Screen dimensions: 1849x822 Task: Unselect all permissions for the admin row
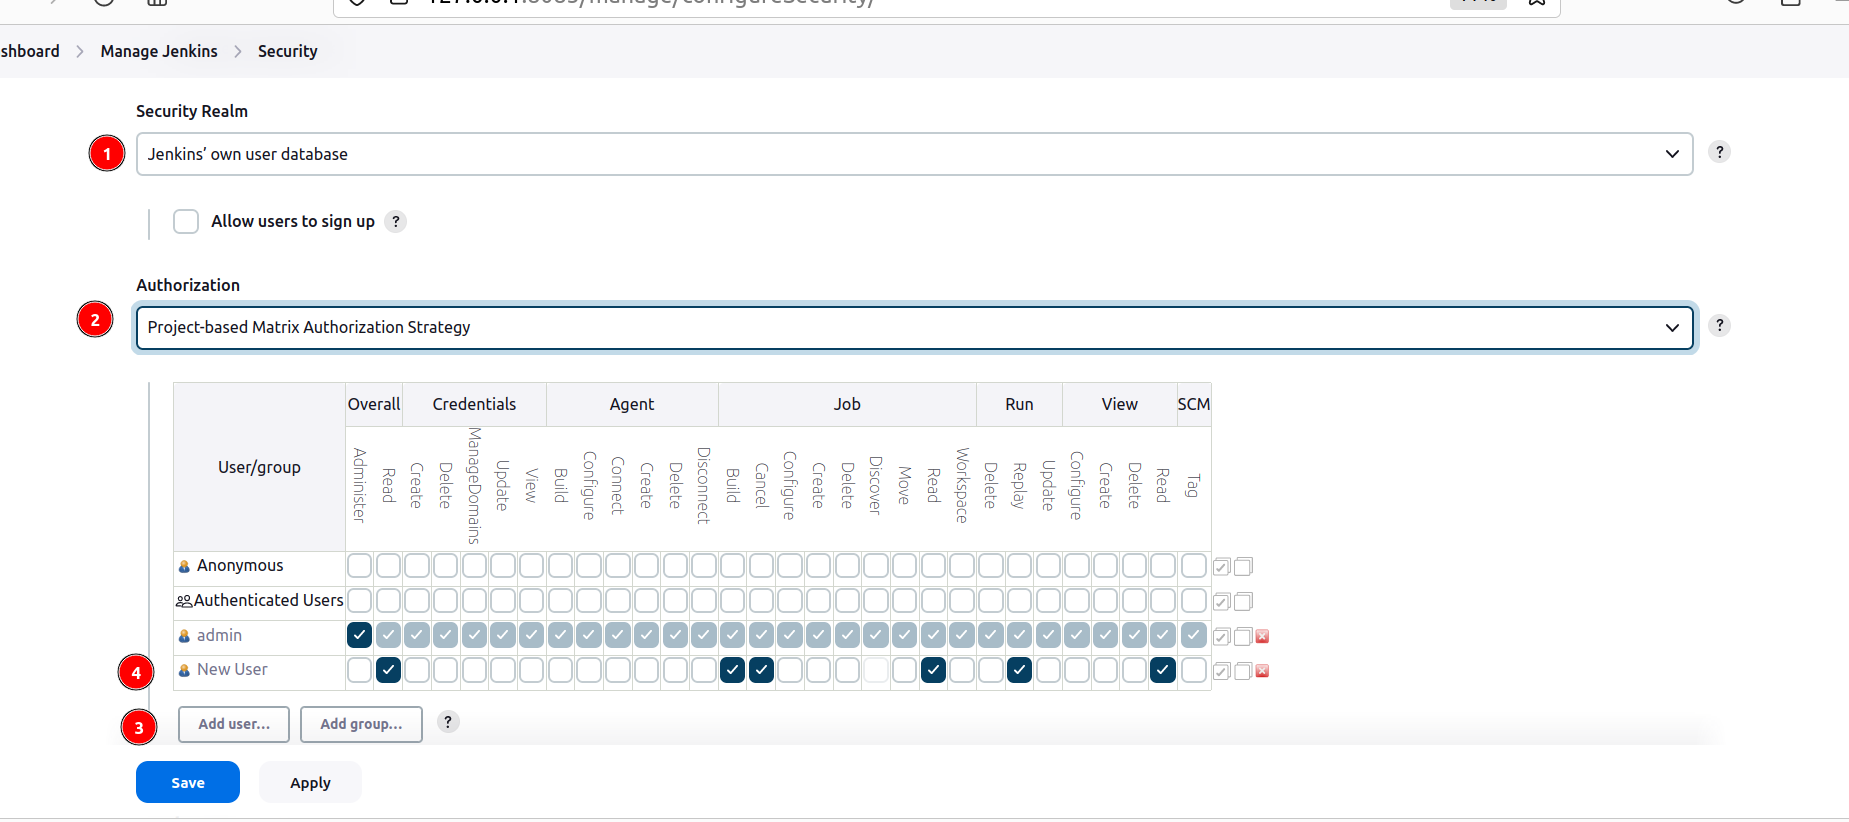tap(1243, 637)
